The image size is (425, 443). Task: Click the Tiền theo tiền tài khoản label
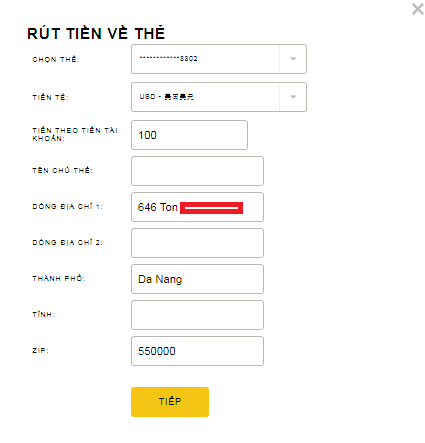tap(75, 134)
